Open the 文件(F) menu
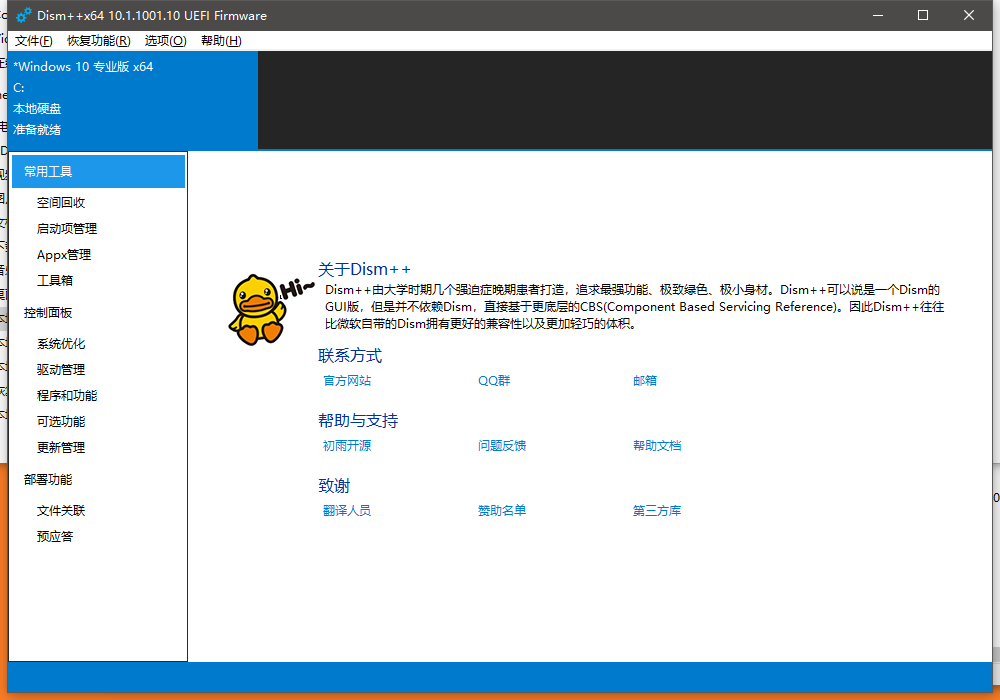 coord(33,41)
